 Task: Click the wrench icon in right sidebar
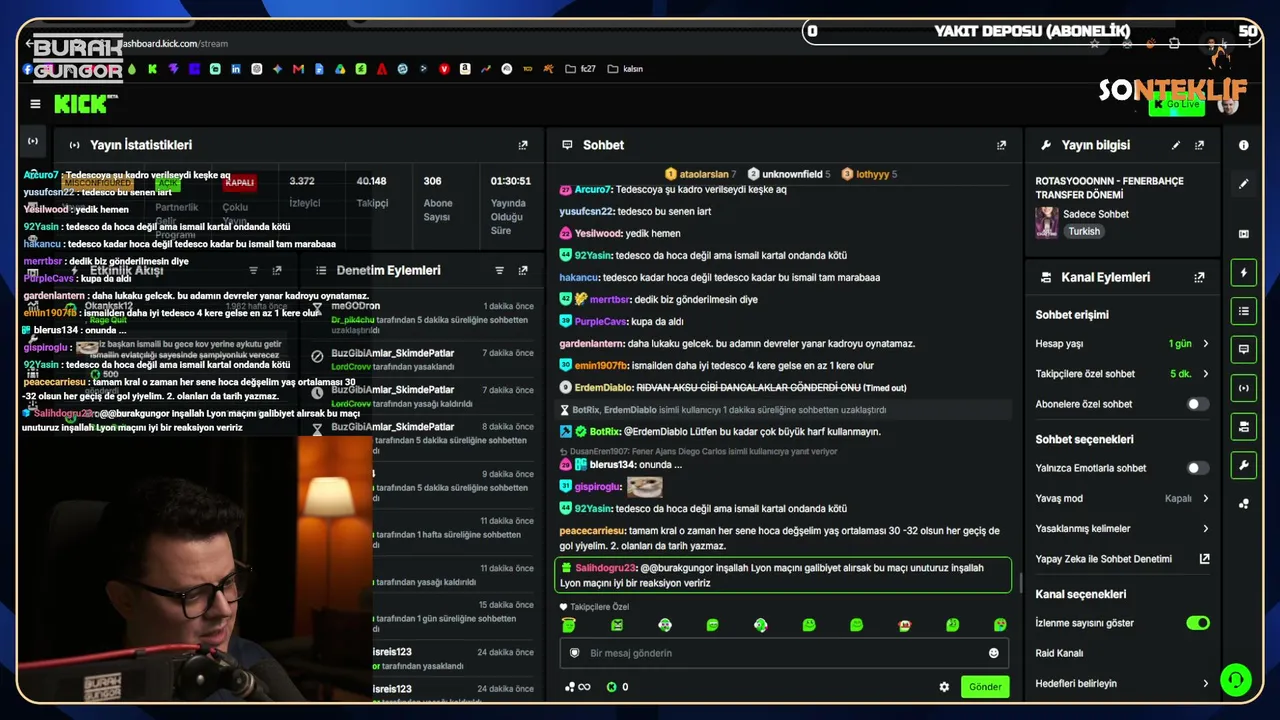coord(1244,465)
